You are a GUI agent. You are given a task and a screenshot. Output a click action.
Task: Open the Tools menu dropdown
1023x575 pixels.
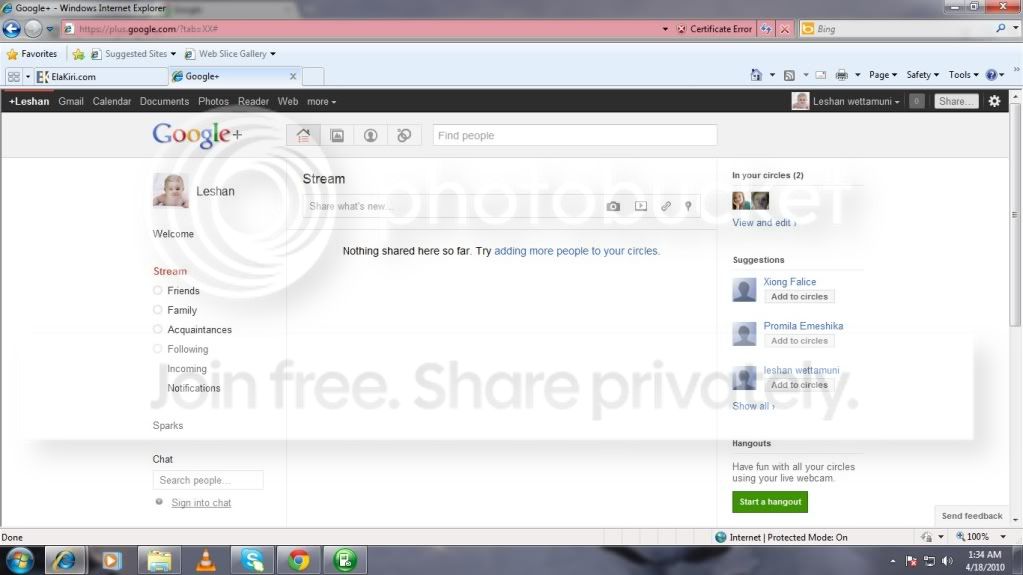click(964, 75)
